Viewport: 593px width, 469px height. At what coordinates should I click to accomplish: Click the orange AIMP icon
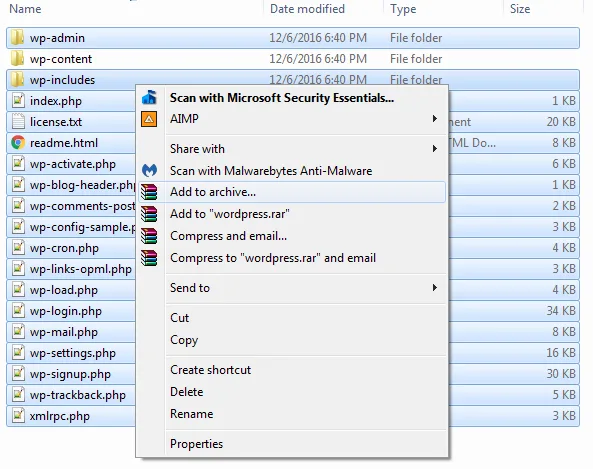pos(149,119)
